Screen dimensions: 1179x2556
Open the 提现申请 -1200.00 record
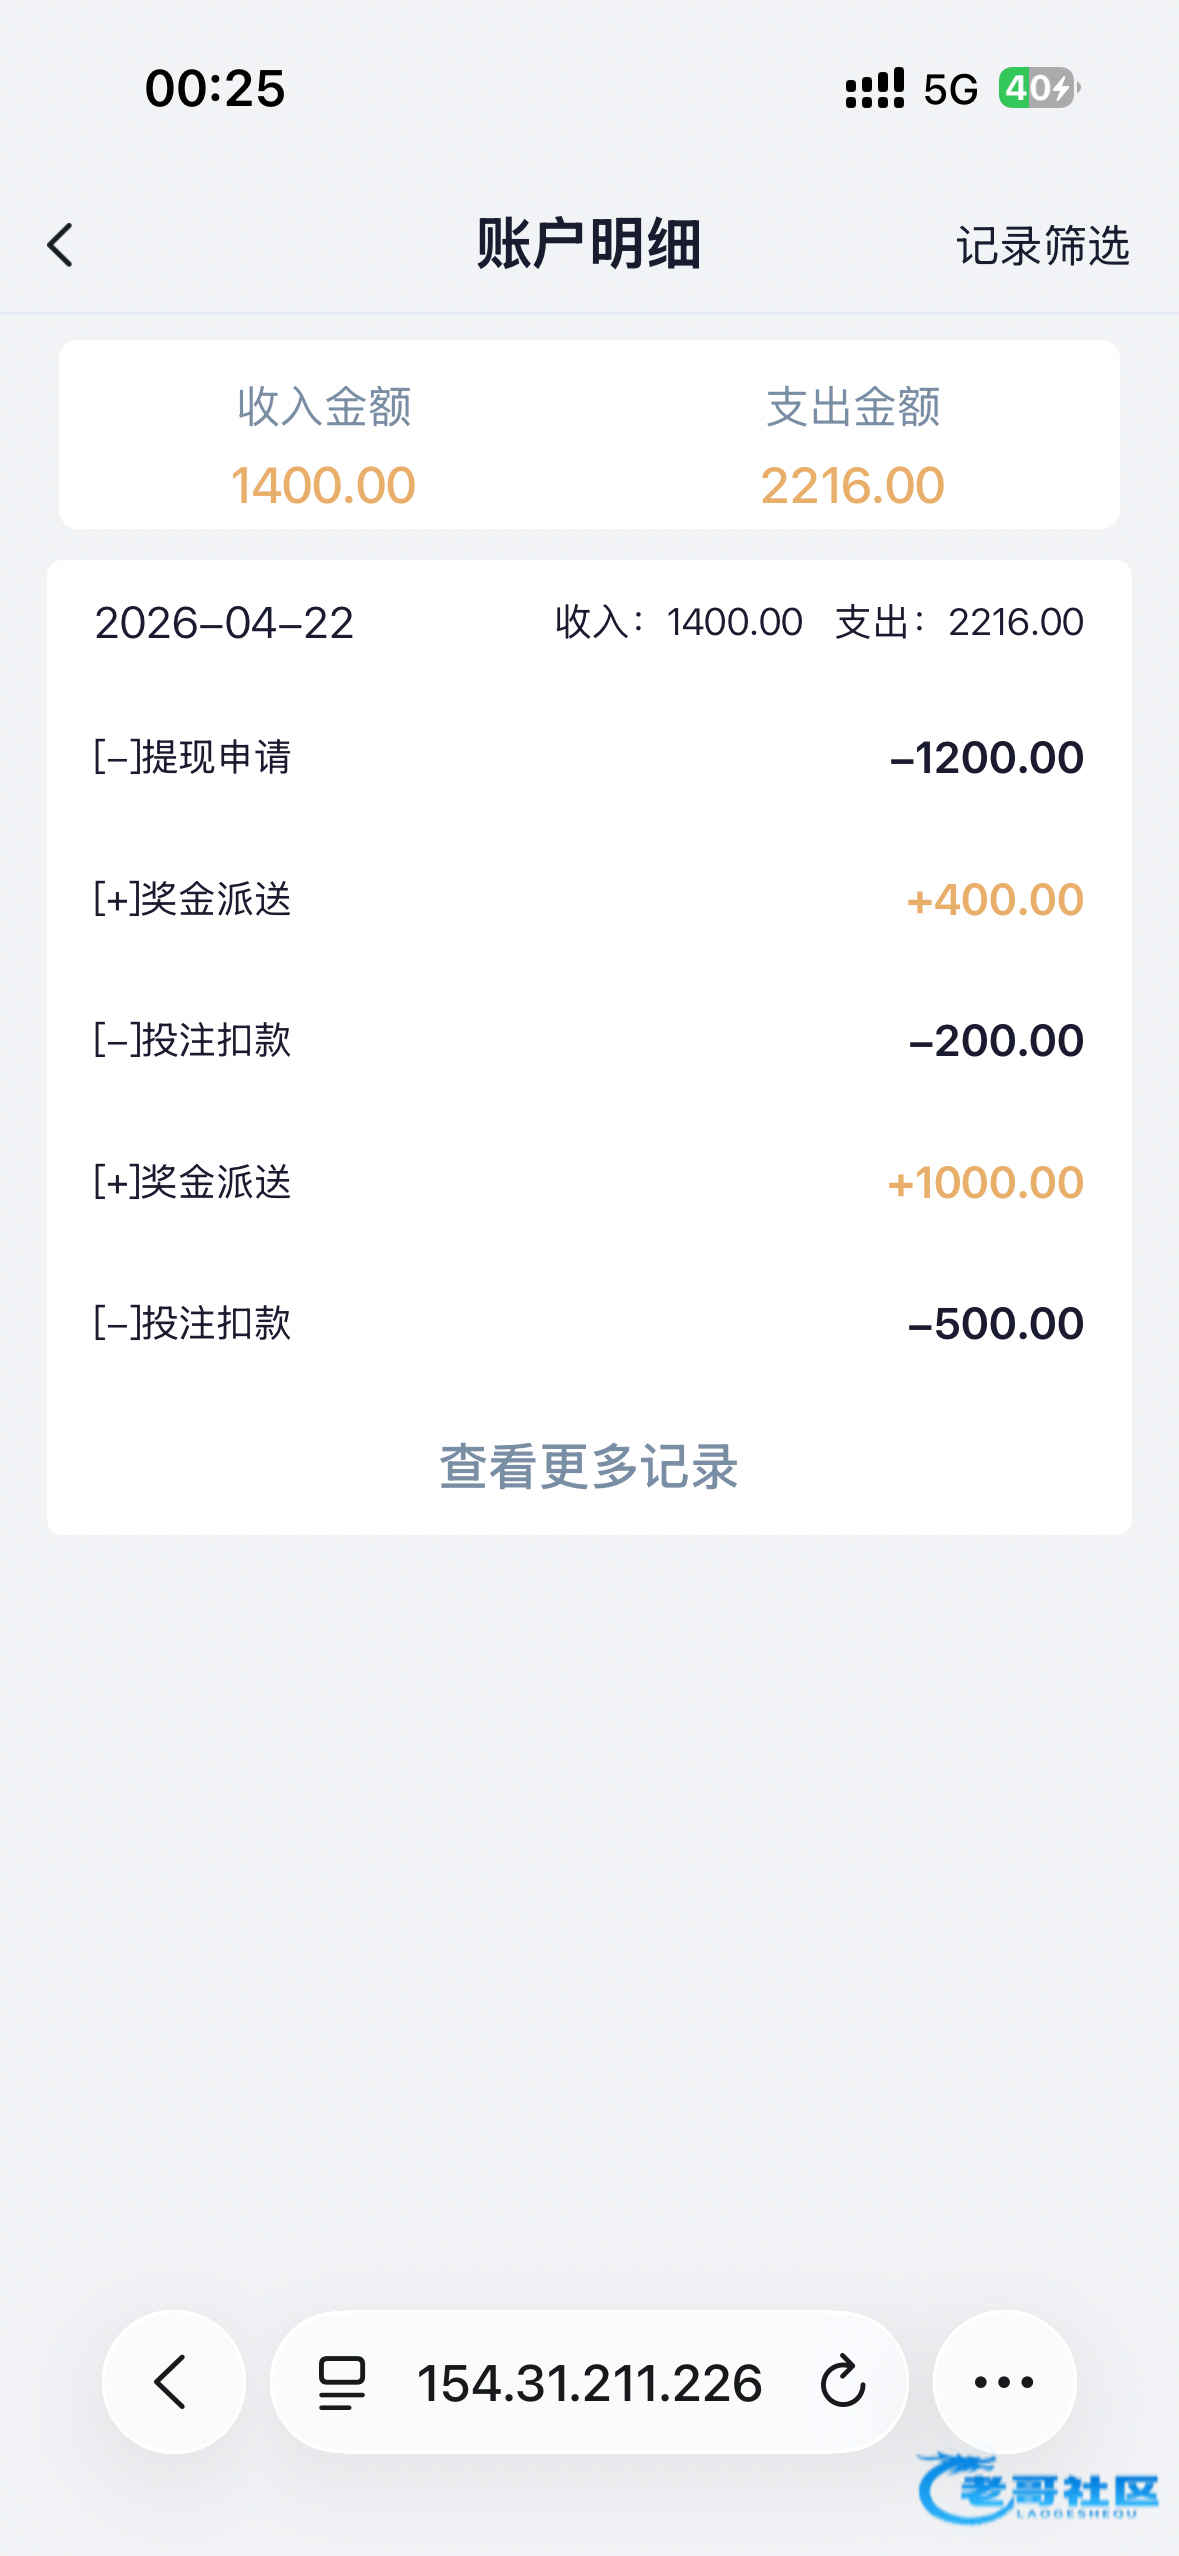[589, 757]
